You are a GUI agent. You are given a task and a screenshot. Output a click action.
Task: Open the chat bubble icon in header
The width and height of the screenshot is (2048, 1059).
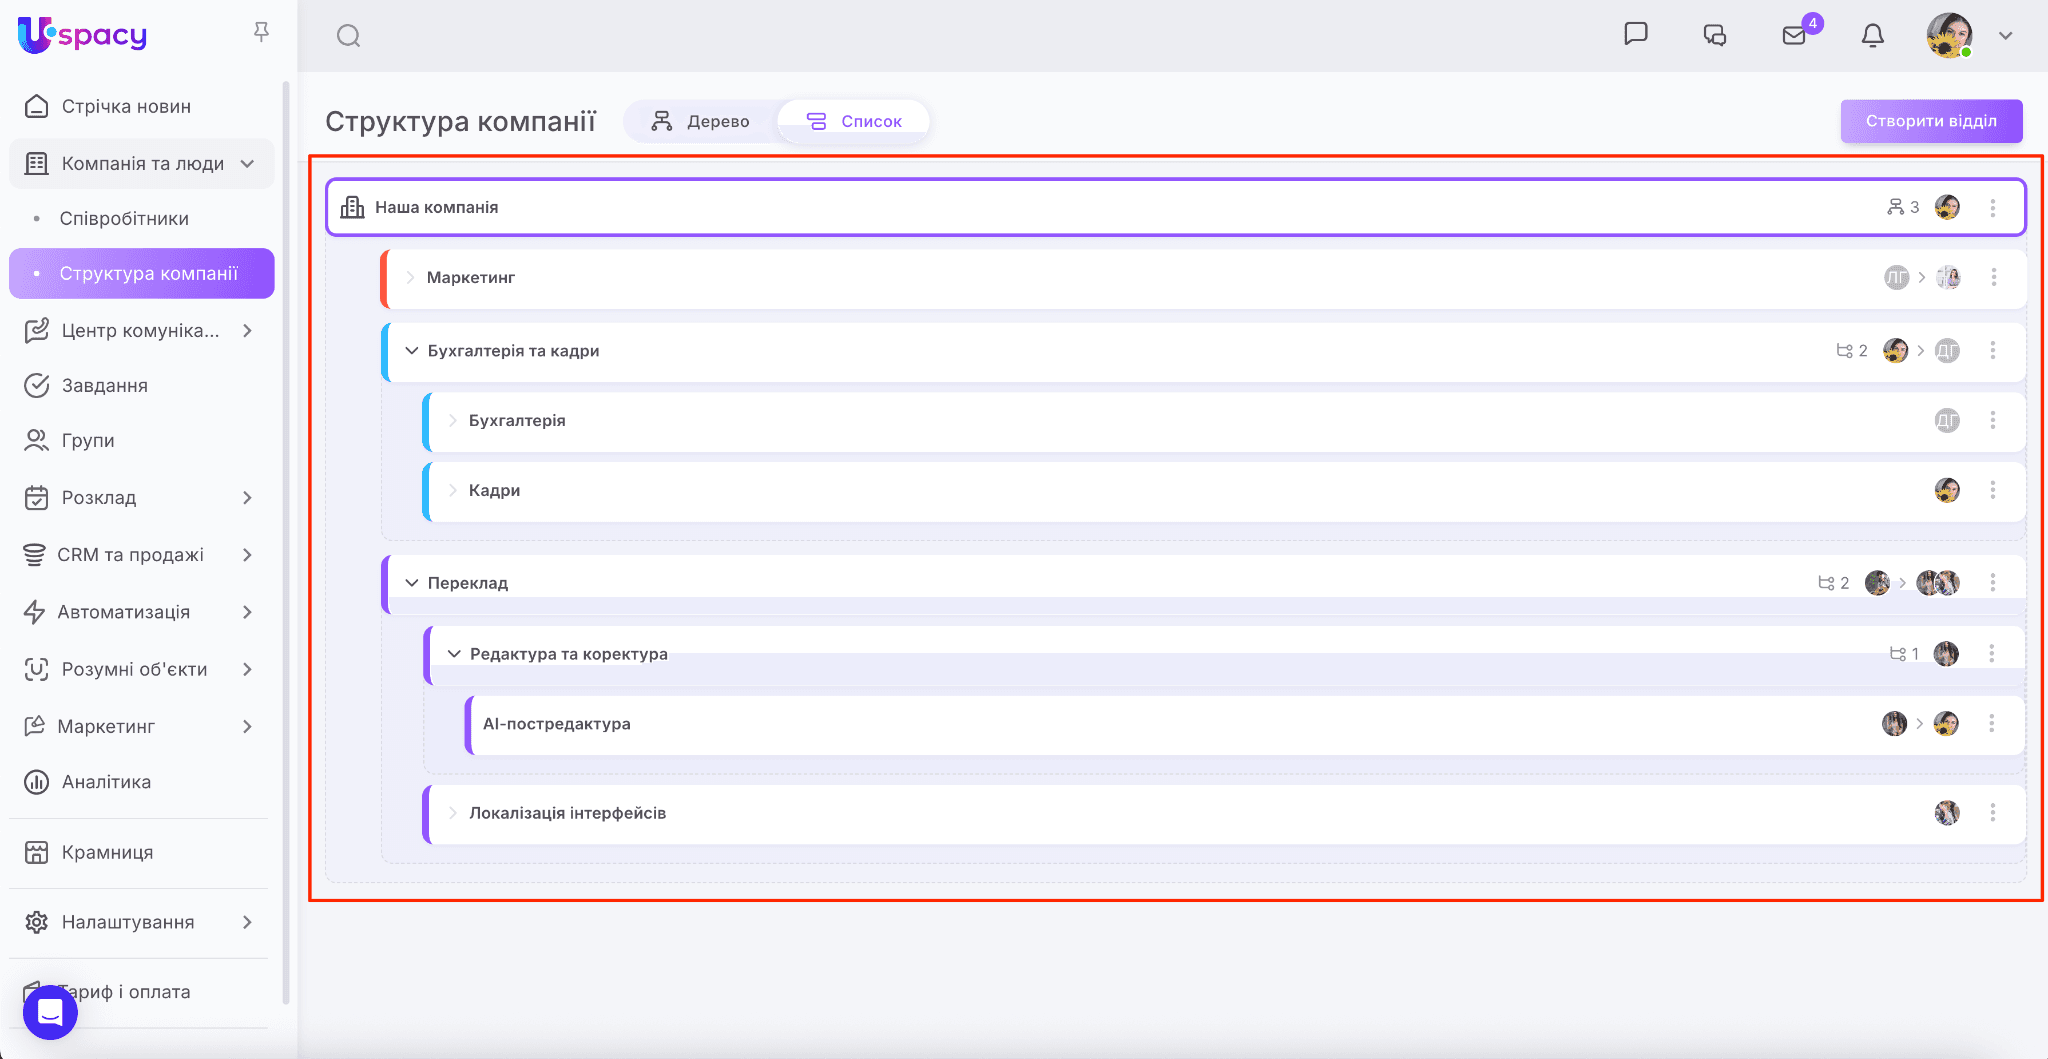pos(1635,34)
